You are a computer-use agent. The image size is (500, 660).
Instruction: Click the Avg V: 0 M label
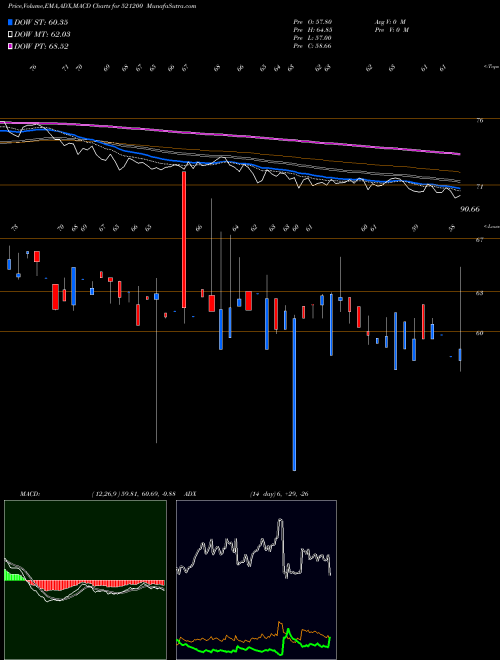pos(390,22)
